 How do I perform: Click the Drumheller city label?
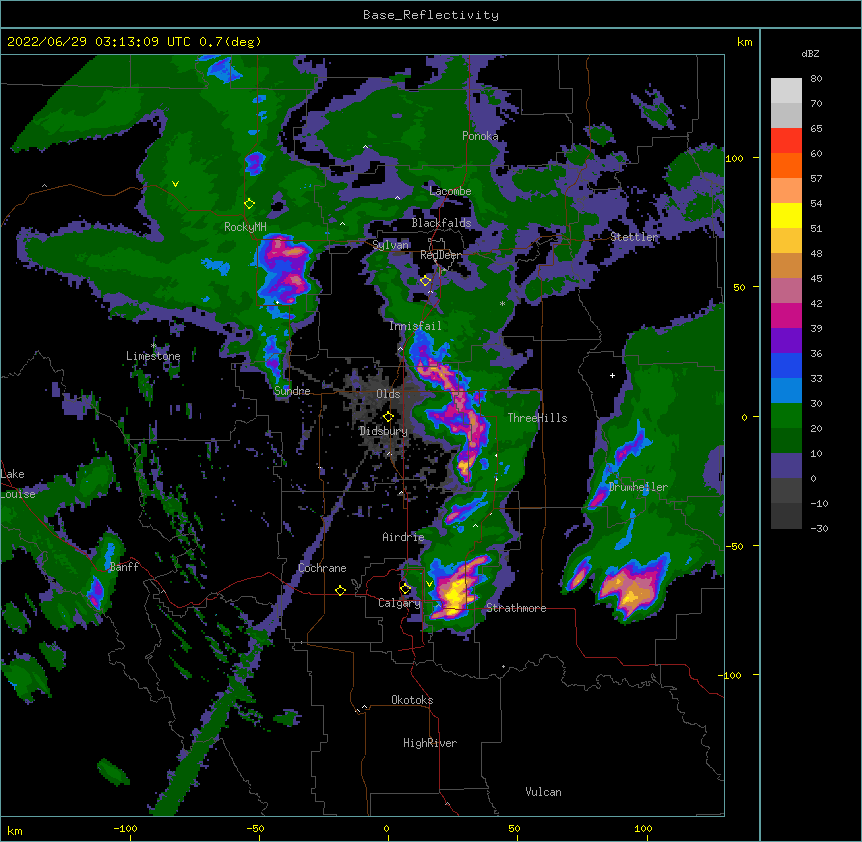(x=638, y=487)
